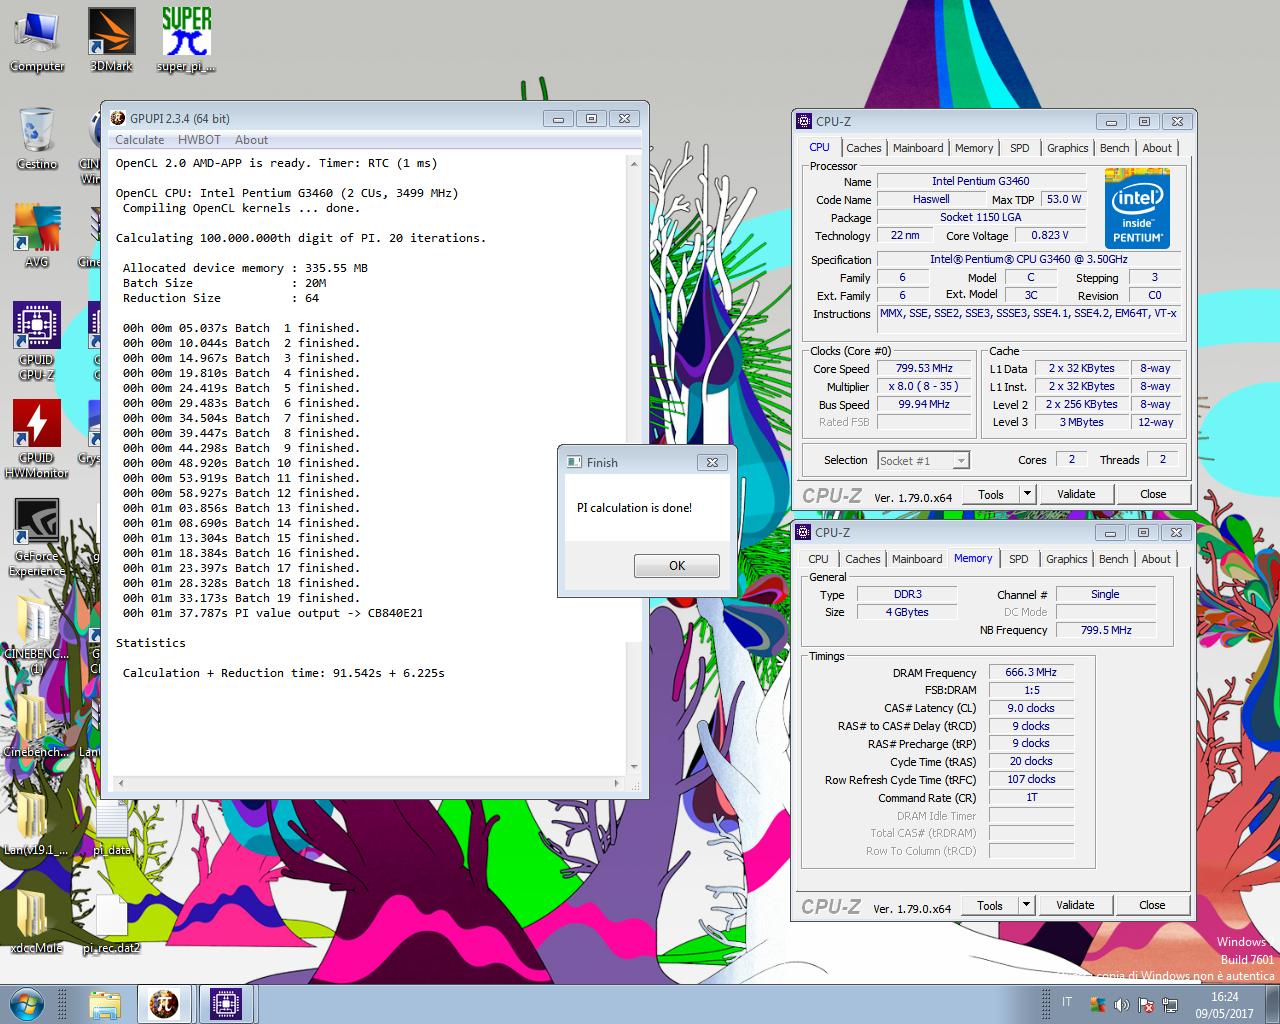This screenshot has height=1024, width=1280.
Task: Click Validate in top CPU-Z window
Action: pyautogui.click(x=1076, y=494)
